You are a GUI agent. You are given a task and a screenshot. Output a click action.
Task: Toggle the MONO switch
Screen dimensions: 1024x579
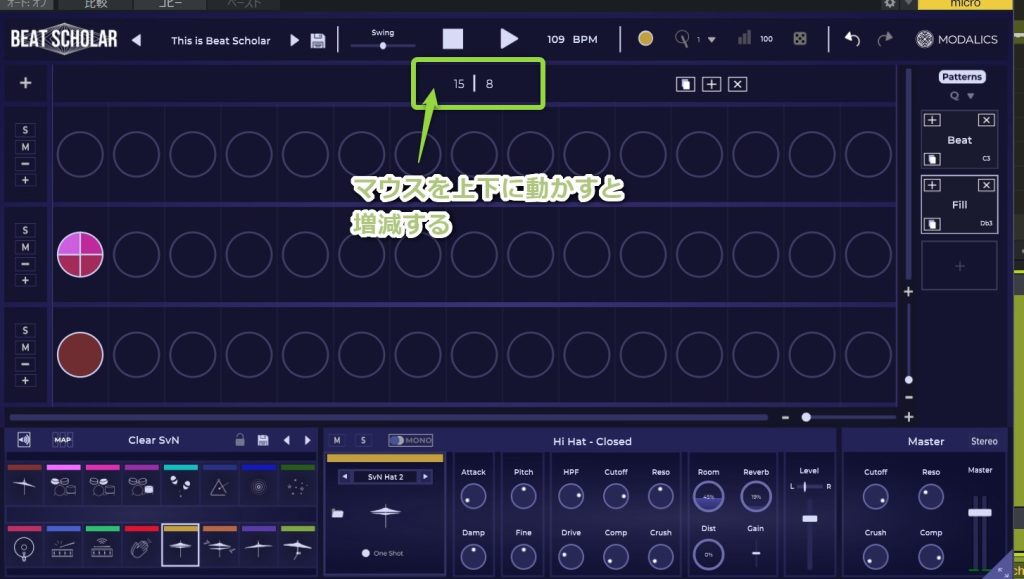coord(410,440)
